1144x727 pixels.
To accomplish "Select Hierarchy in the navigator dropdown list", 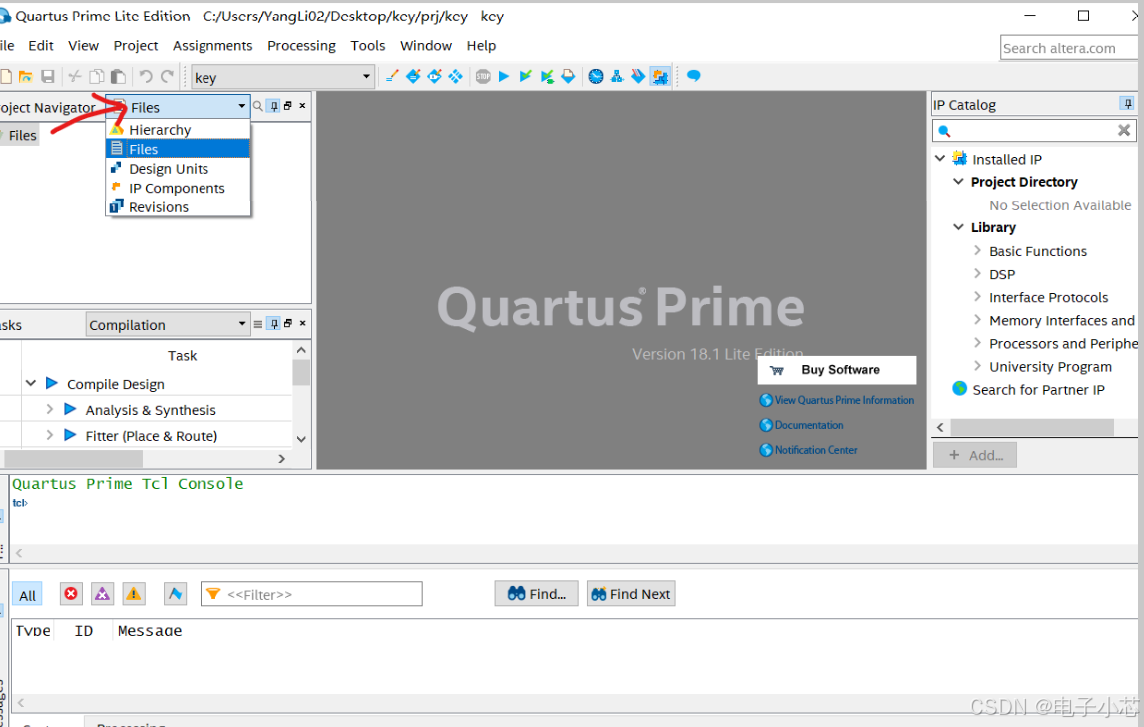I will point(178,129).
